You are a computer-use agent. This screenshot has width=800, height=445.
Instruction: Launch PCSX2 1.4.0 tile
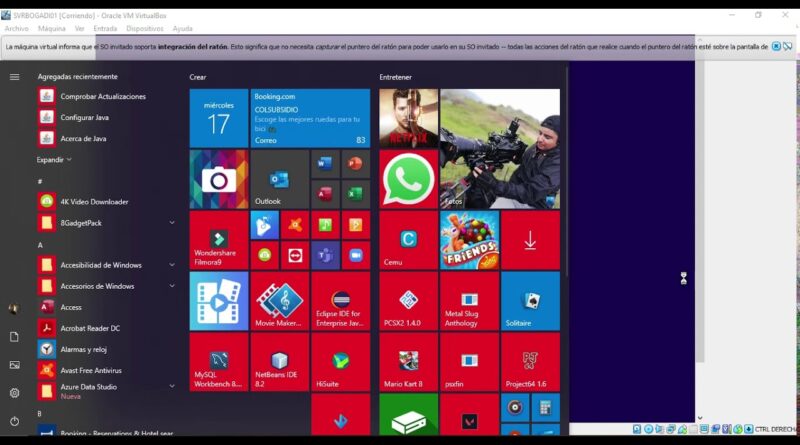click(x=408, y=301)
